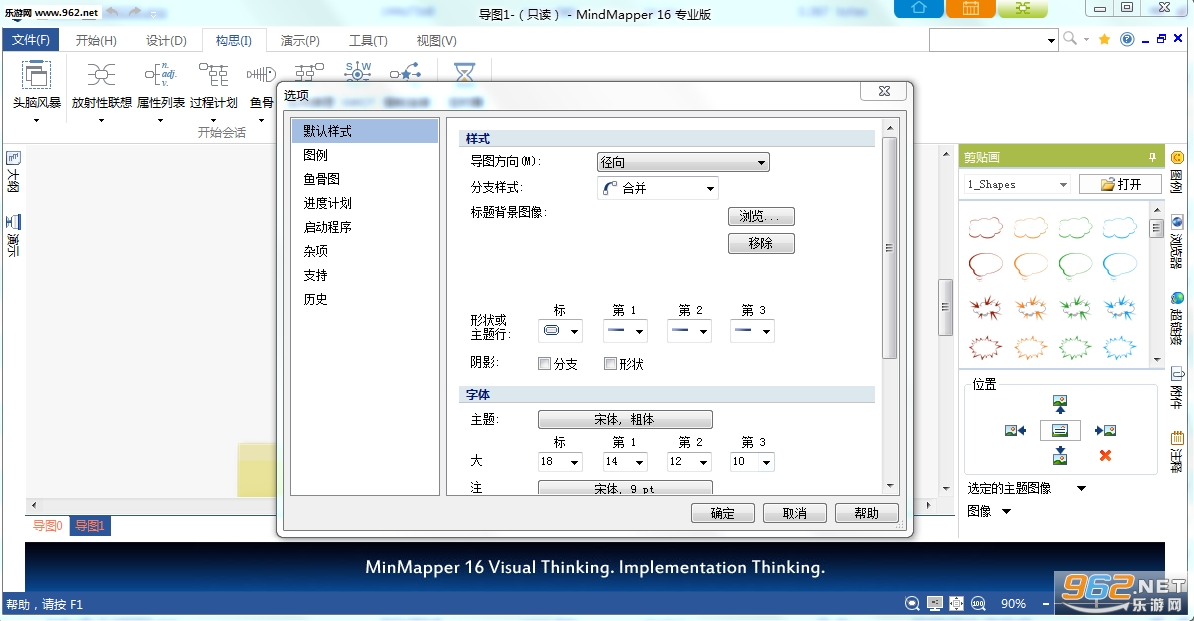Click the 浏览... browse button
The height and width of the screenshot is (621, 1194).
761,216
